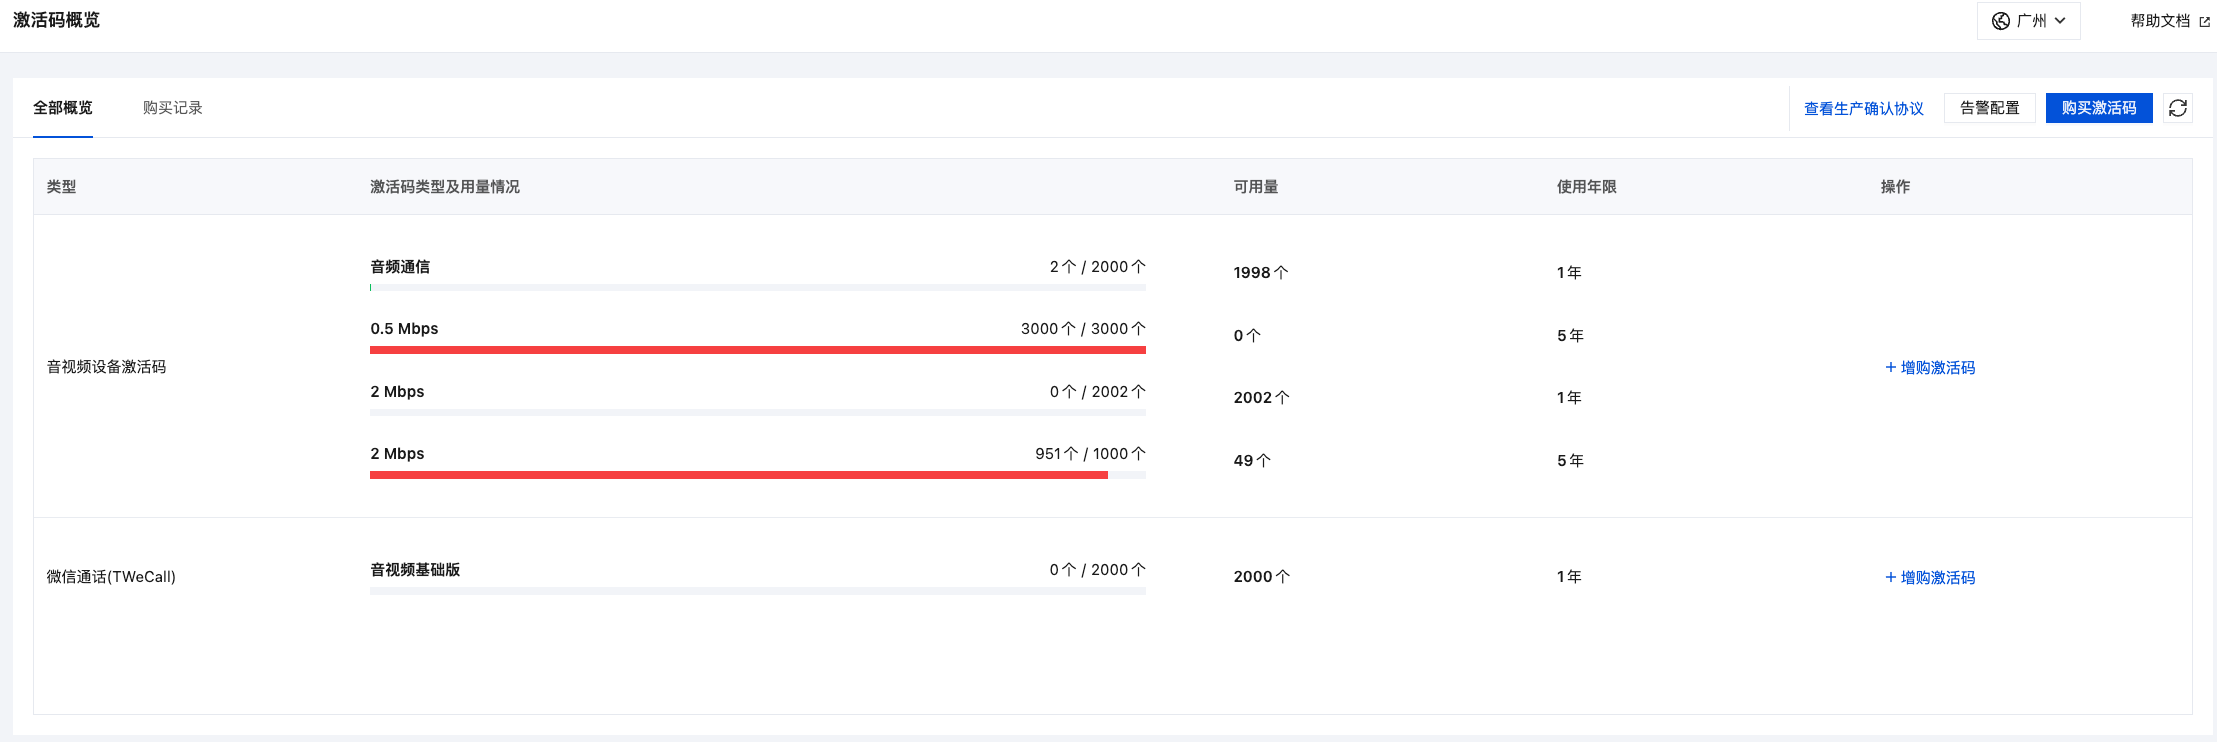The width and height of the screenshot is (2217, 742).
Task: Click the globe region icon
Action: [2000, 21]
